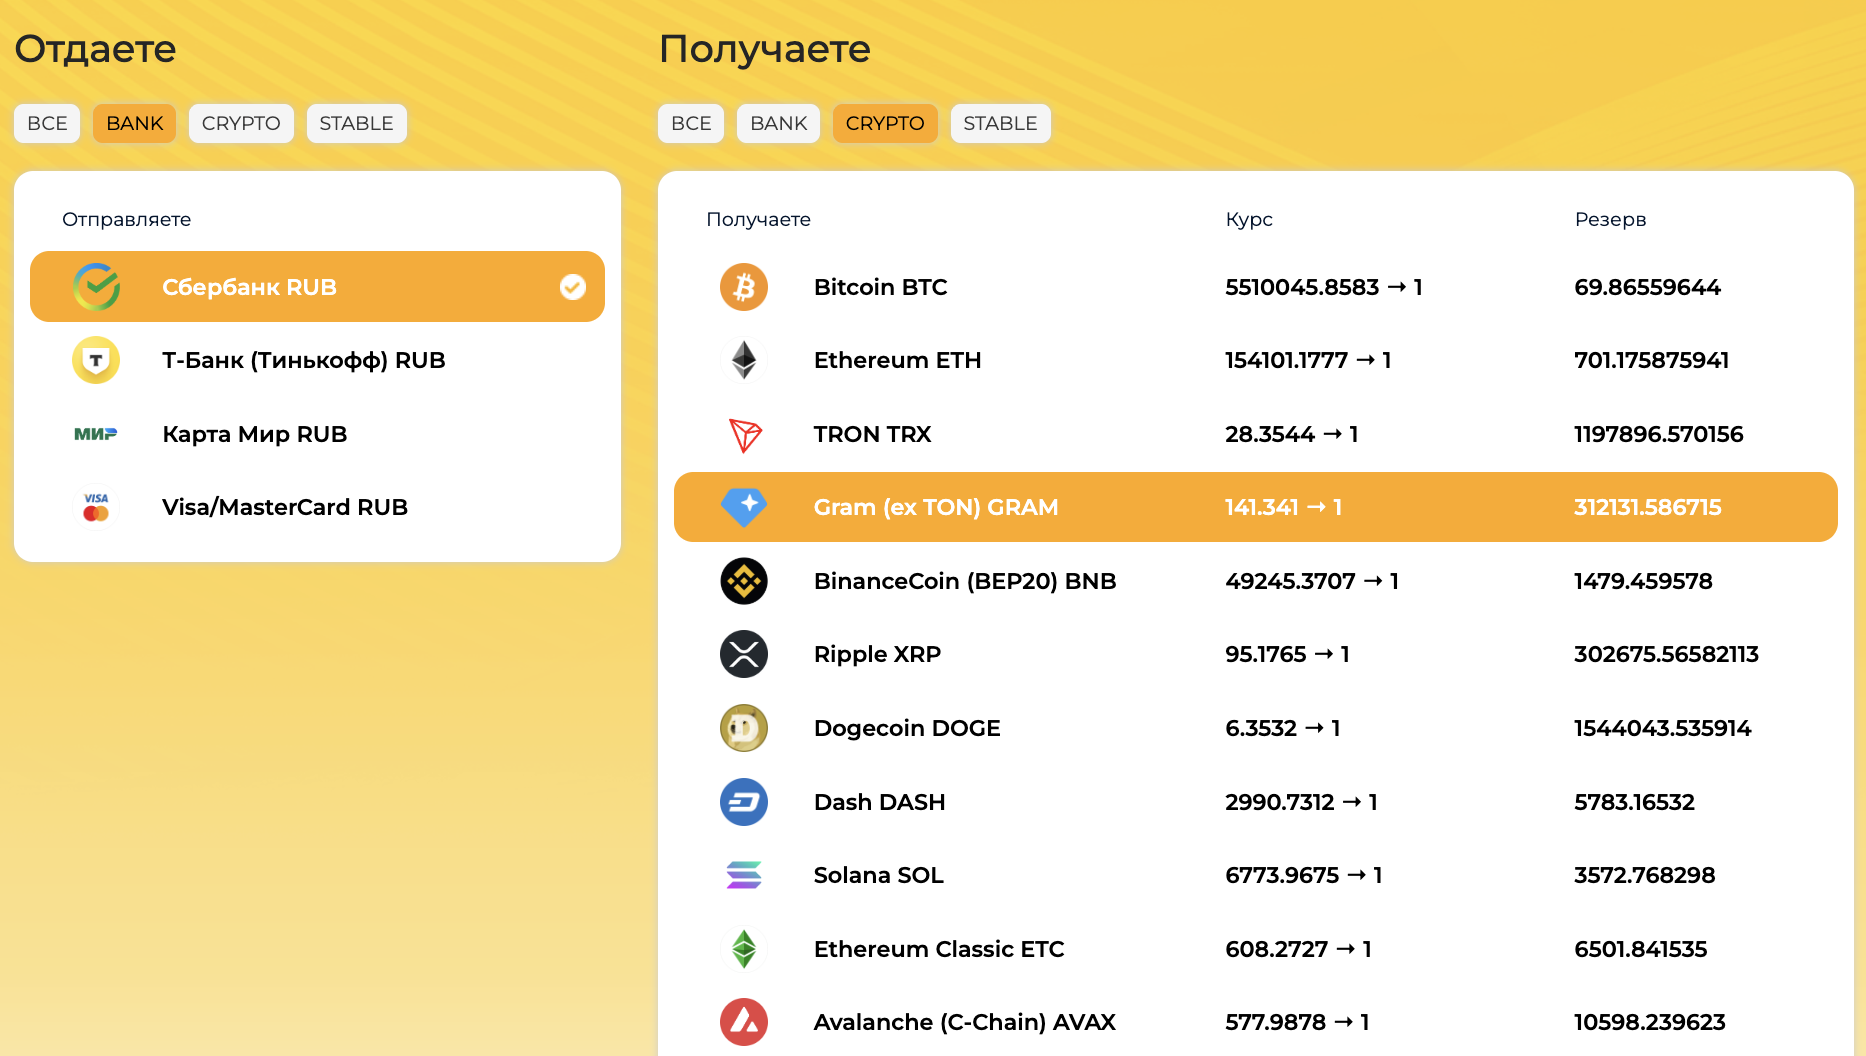Click the TRON logo icon
The height and width of the screenshot is (1056, 1866).
(744, 434)
